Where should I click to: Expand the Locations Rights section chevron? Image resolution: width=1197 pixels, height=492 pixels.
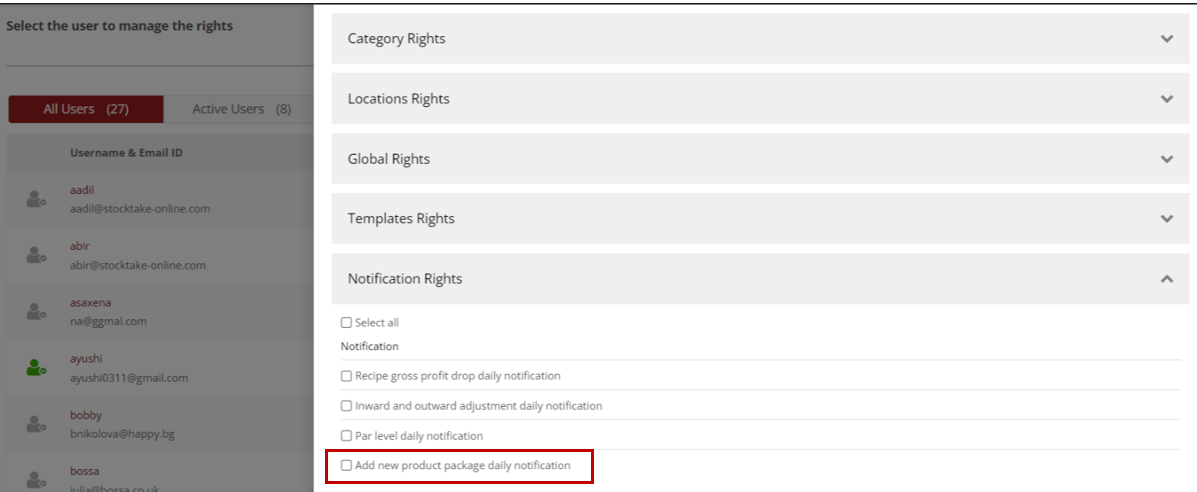1166,99
